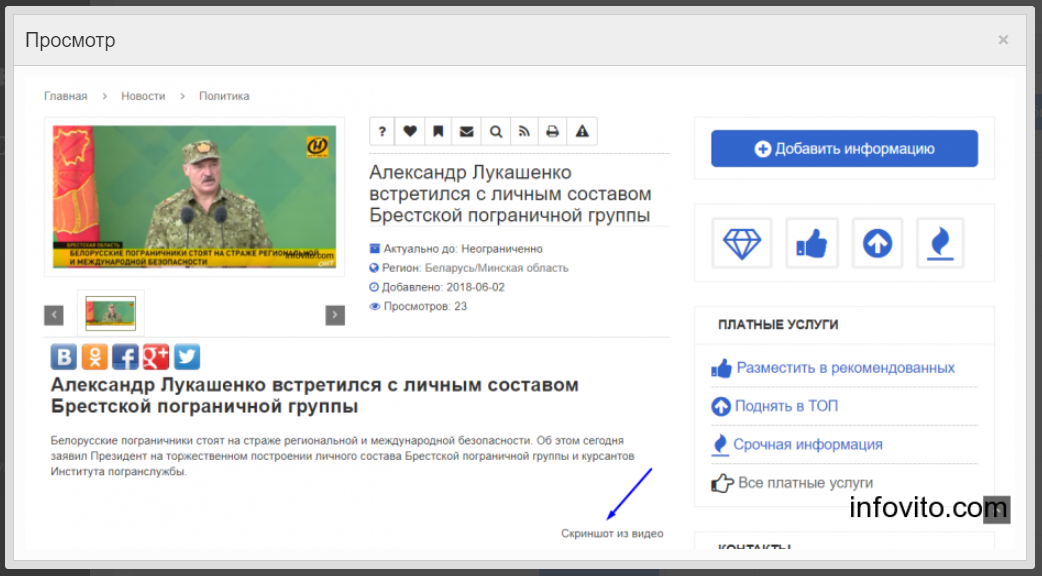Image resolution: width=1042 pixels, height=576 pixels.
Task: Close the Просмотр dialog
Action: (x=1003, y=40)
